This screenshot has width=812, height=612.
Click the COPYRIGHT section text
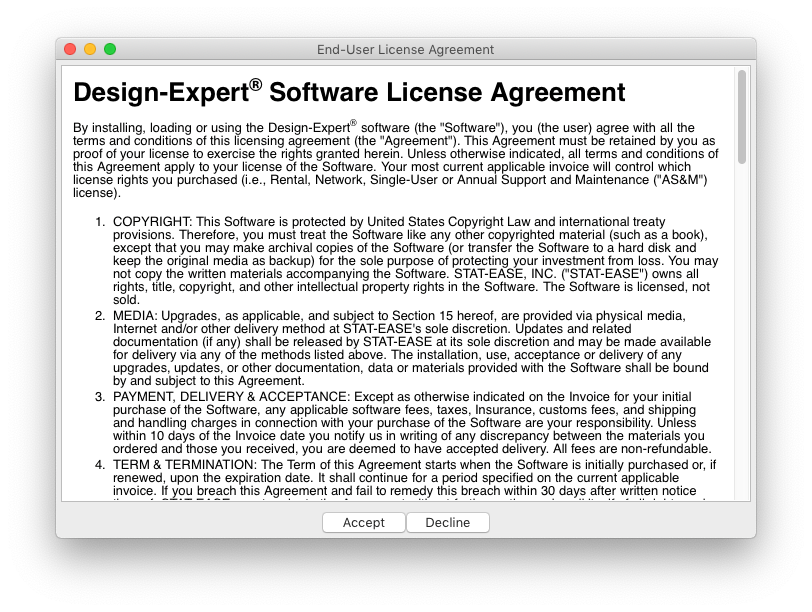point(415,260)
